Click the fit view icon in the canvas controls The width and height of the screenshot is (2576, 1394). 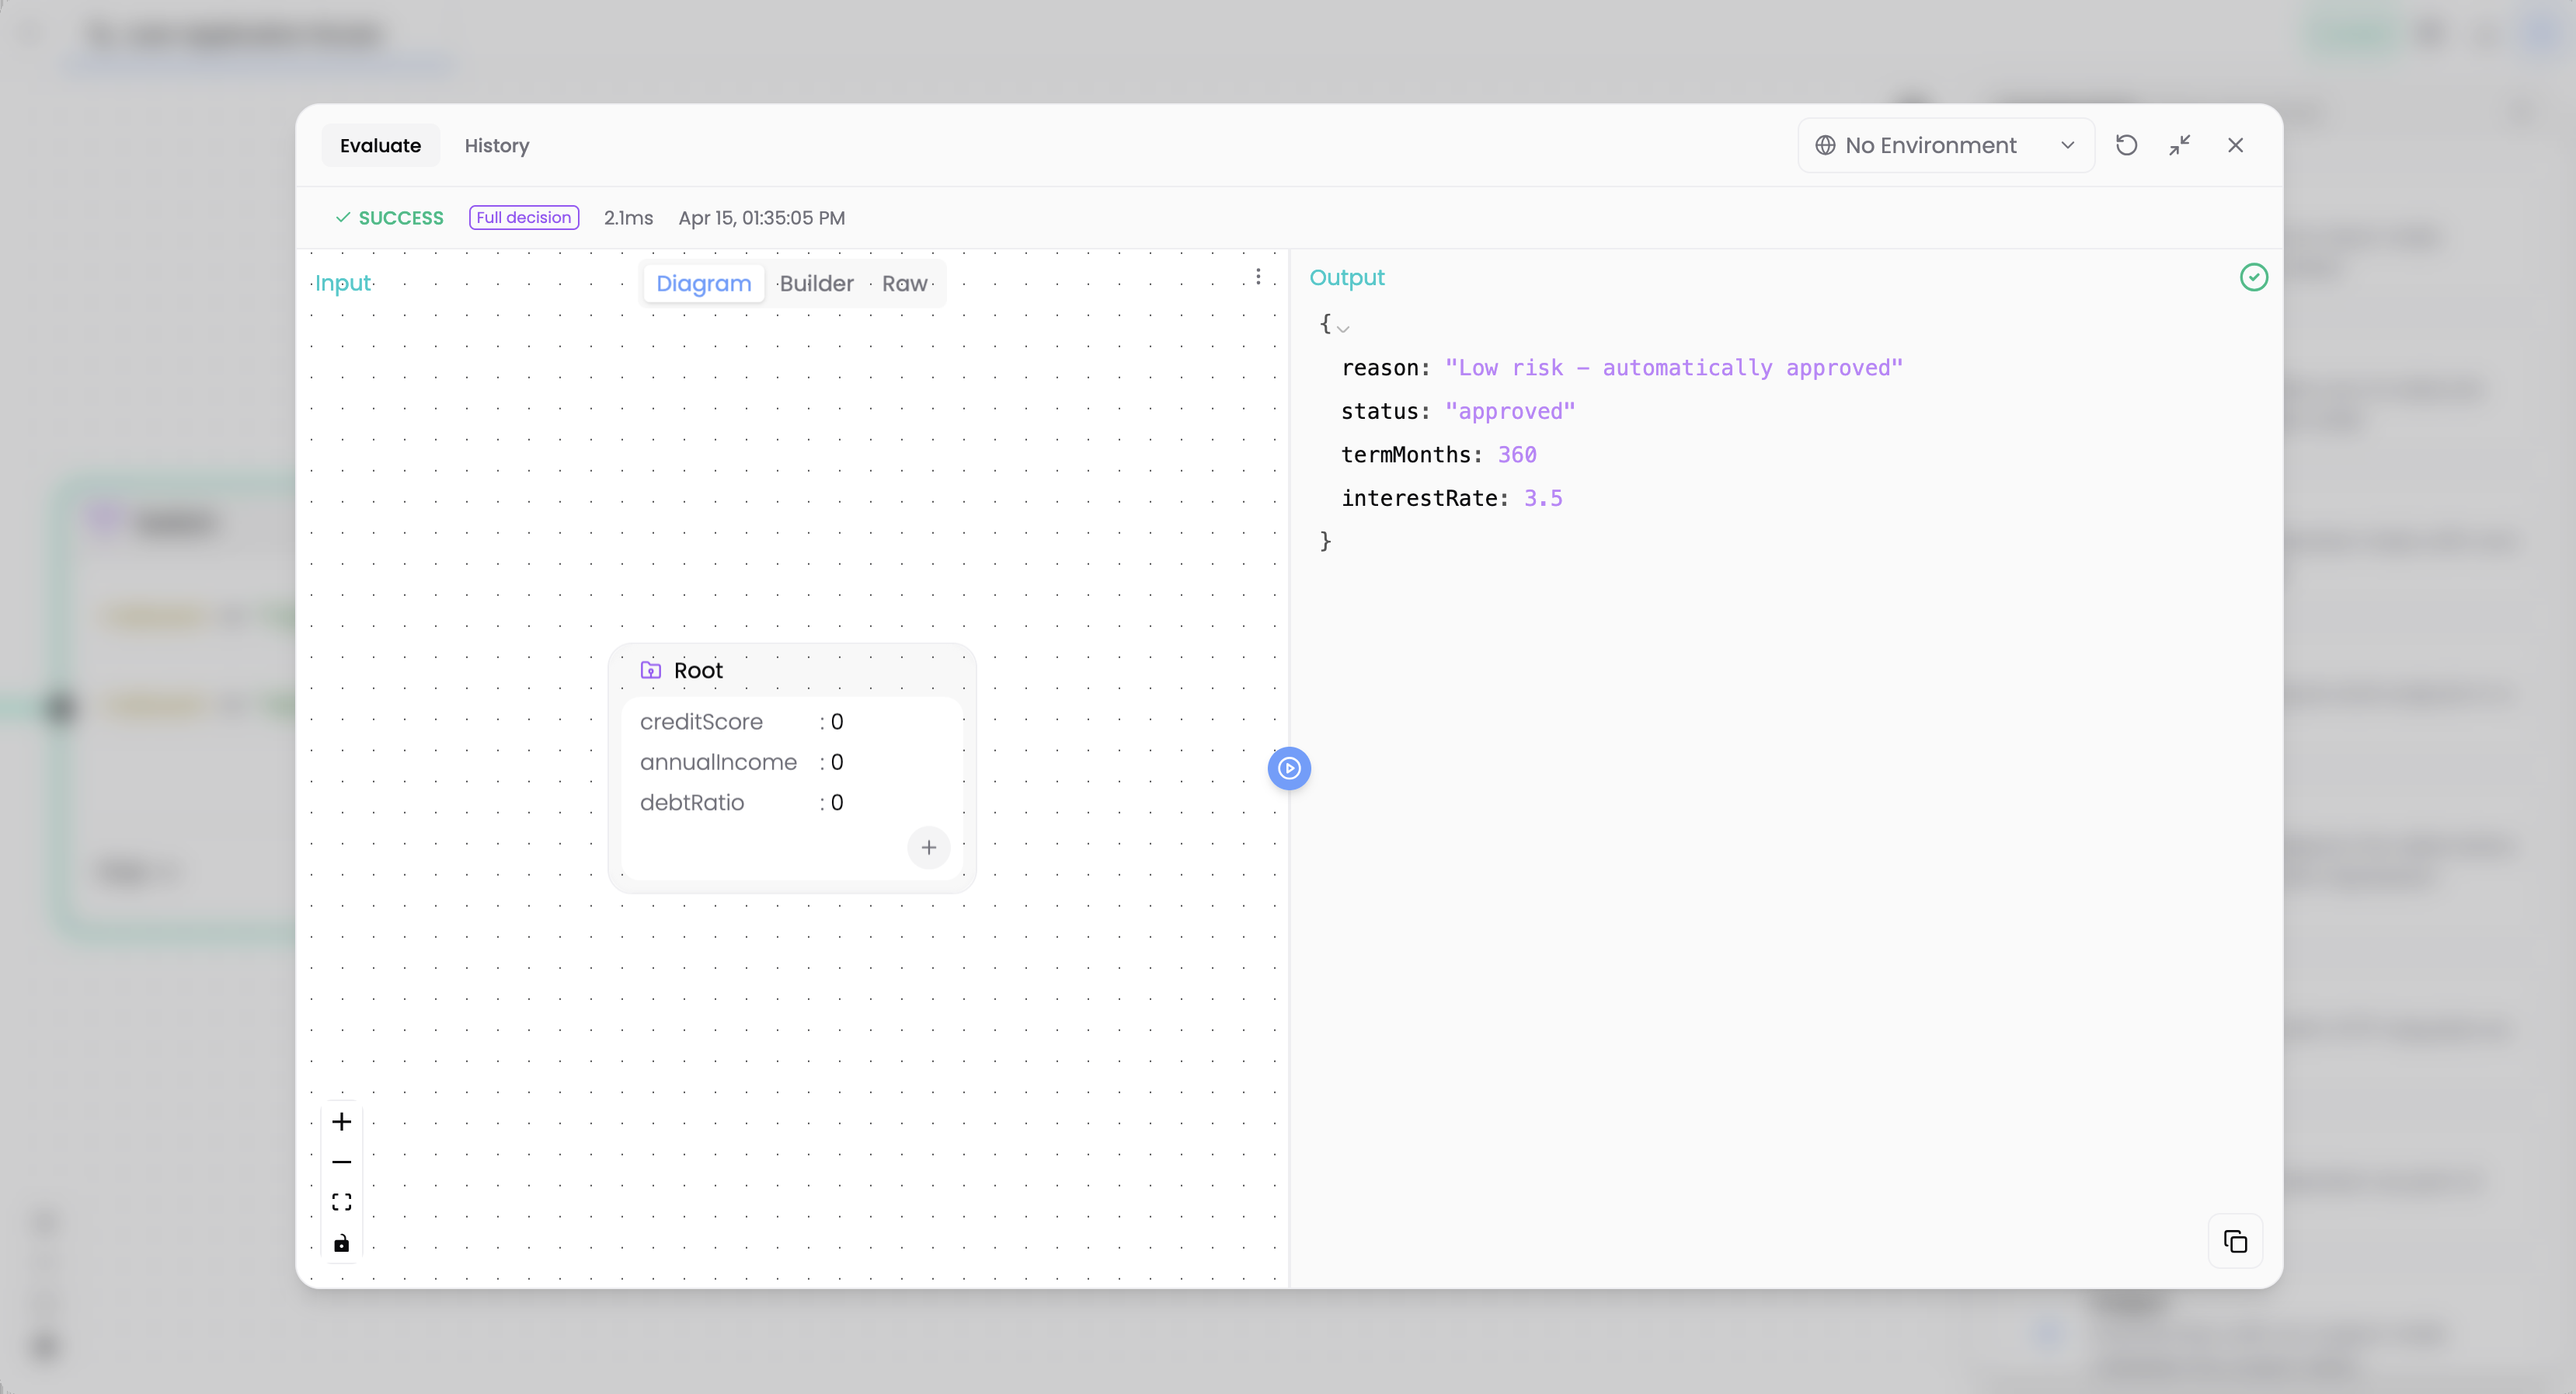pyautogui.click(x=342, y=1202)
